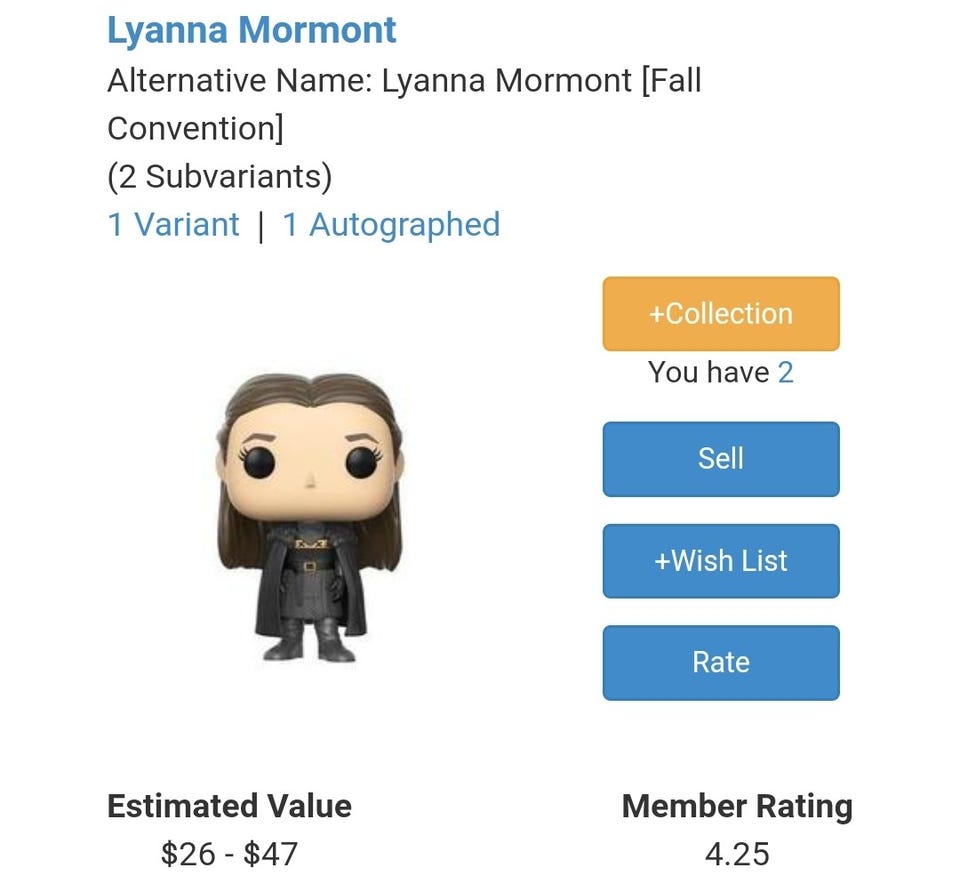Hit the Rate button
The height and width of the screenshot is (892, 960).
pyautogui.click(x=720, y=662)
